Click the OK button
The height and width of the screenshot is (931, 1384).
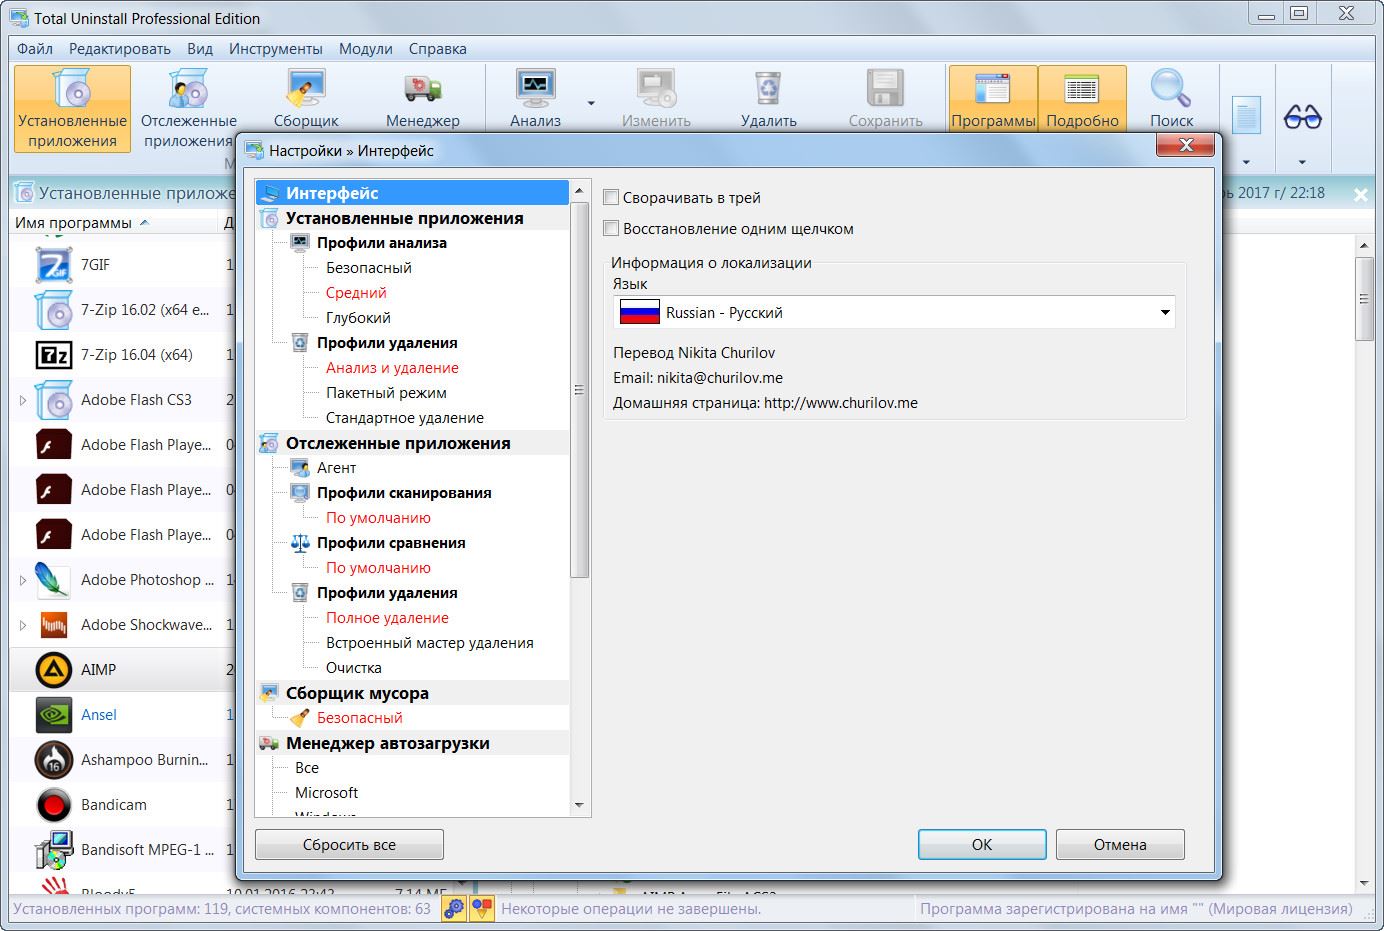[982, 845]
